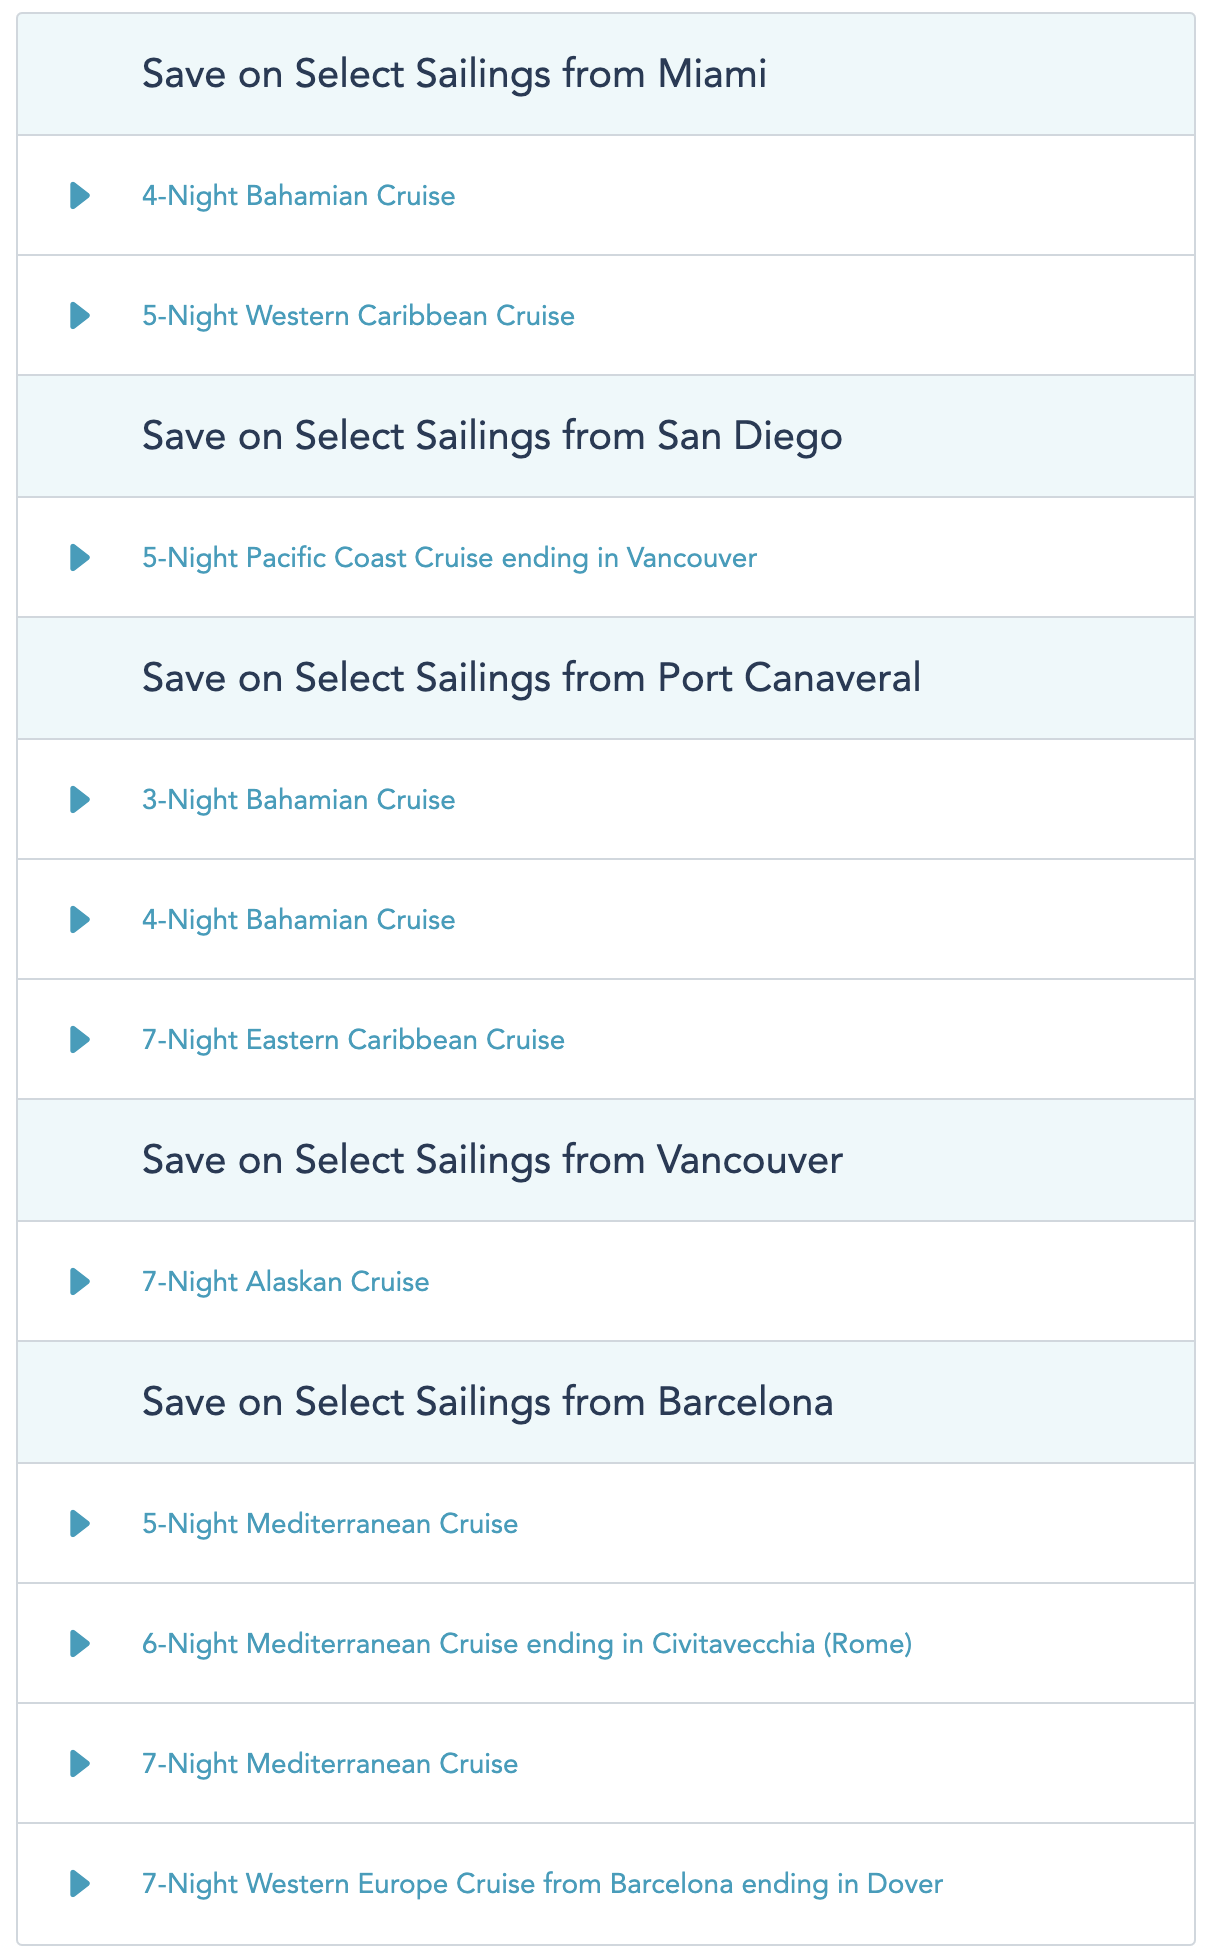Expand arrow beside 5-Night Western Caribbean Cruise
1209x1959 pixels.
[x=80, y=316]
